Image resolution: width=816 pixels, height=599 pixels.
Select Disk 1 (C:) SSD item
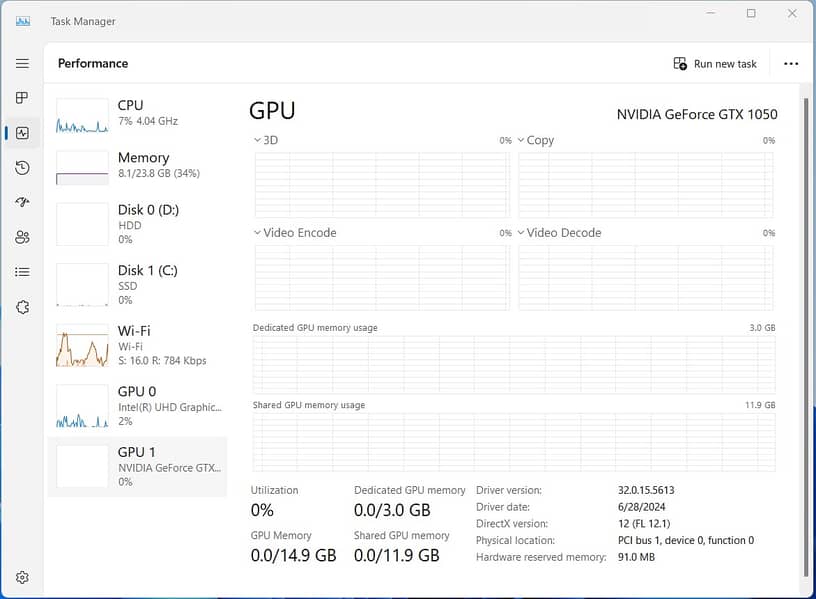(x=138, y=284)
